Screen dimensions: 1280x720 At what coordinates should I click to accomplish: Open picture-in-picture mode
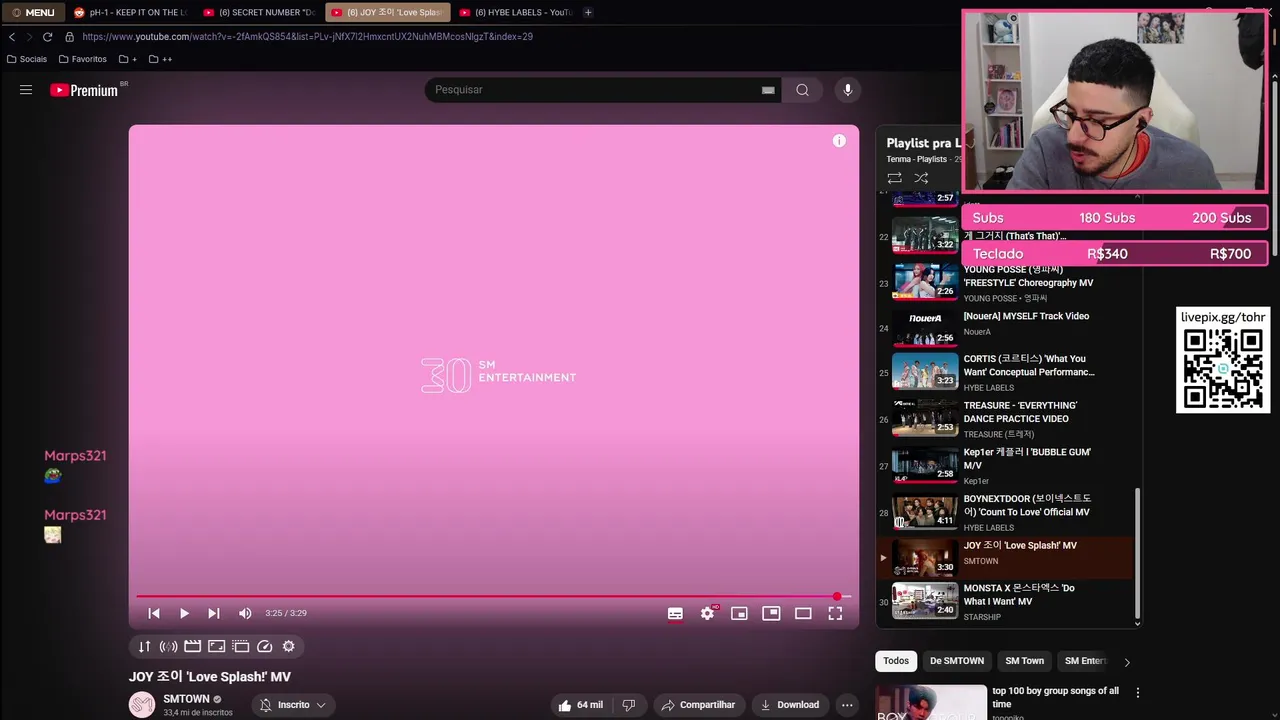tap(771, 613)
